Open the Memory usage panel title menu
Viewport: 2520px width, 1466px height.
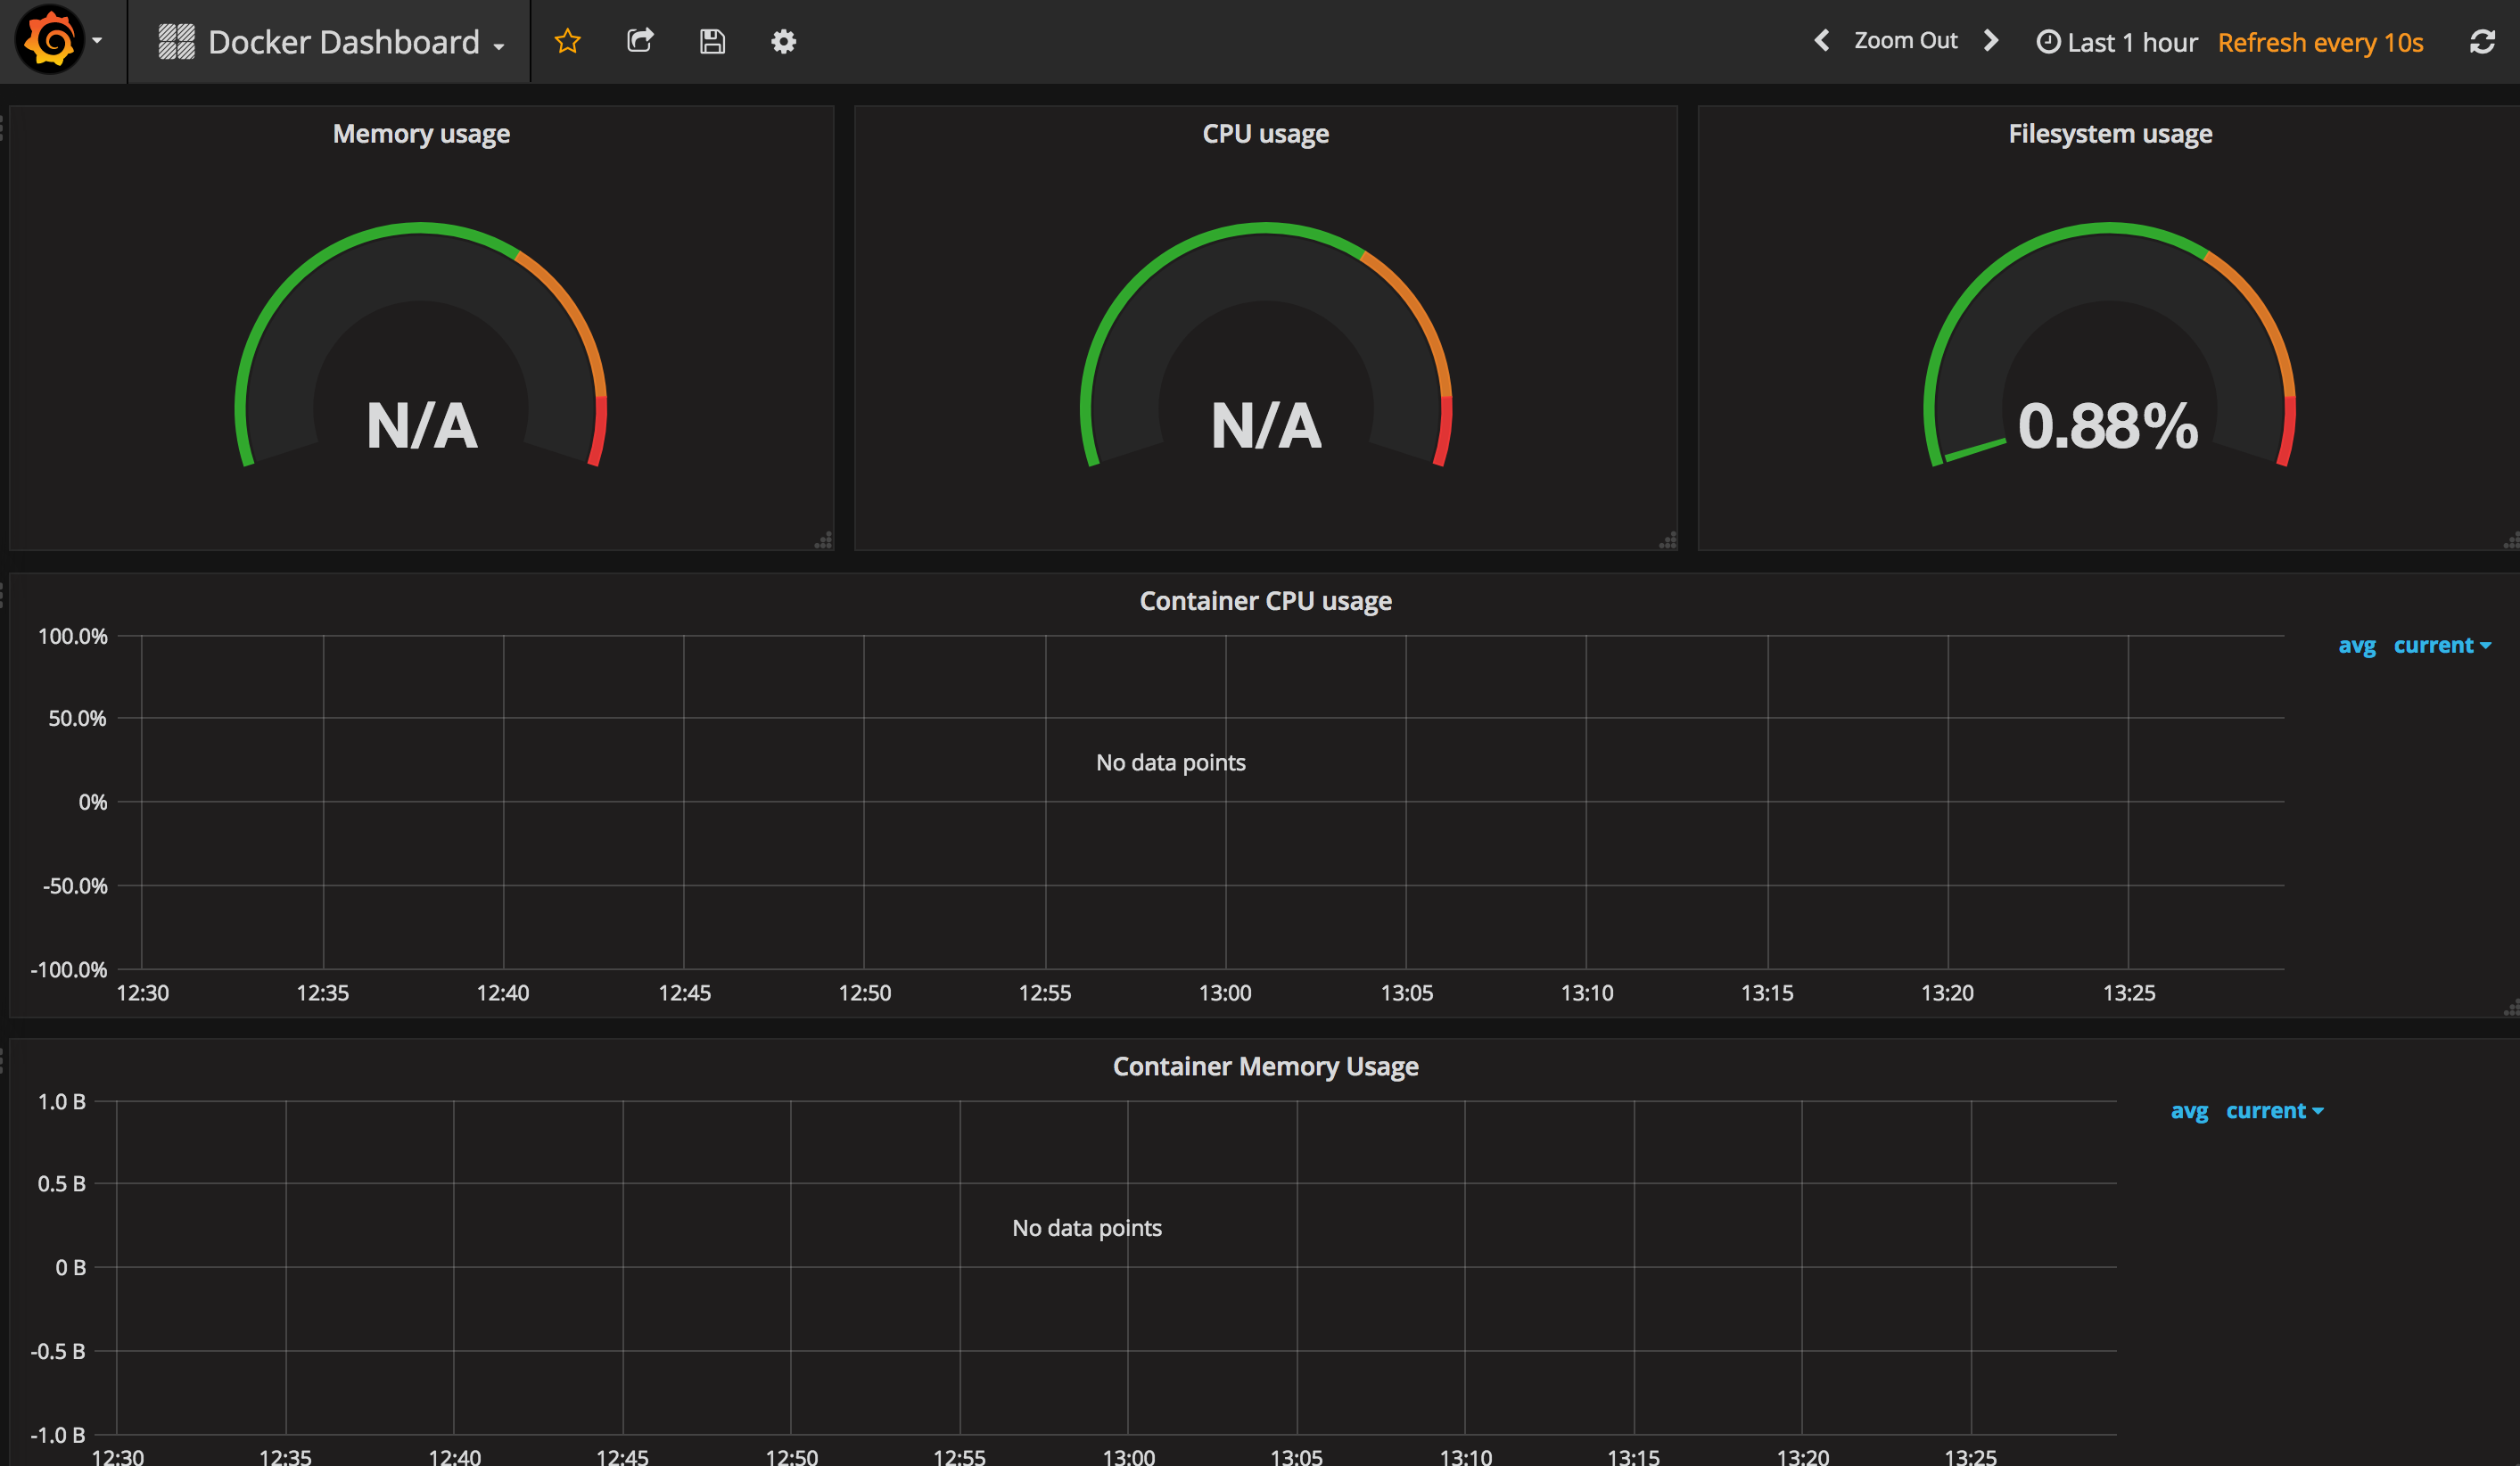[421, 133]
